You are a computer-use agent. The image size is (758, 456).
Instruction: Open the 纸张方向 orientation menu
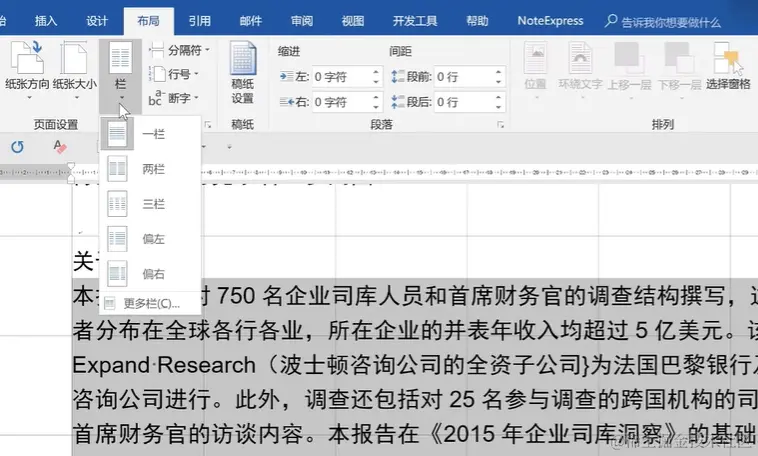click(x=27, y=70)
